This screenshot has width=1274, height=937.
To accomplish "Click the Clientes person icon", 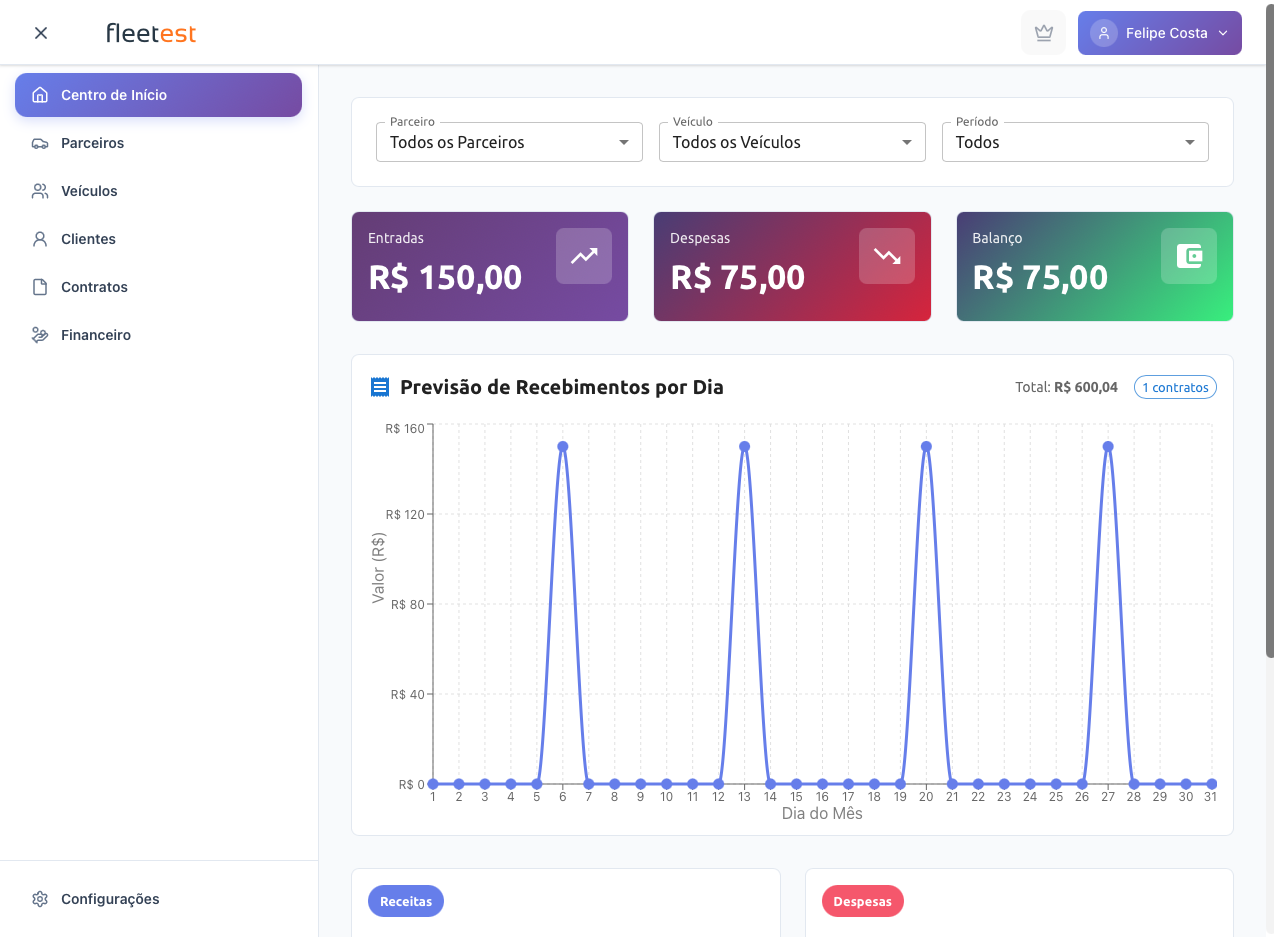I will [x=40, y=239].
